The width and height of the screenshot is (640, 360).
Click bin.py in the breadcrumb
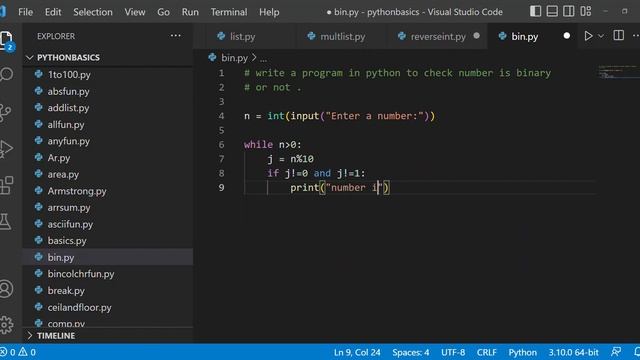point(234,58)
